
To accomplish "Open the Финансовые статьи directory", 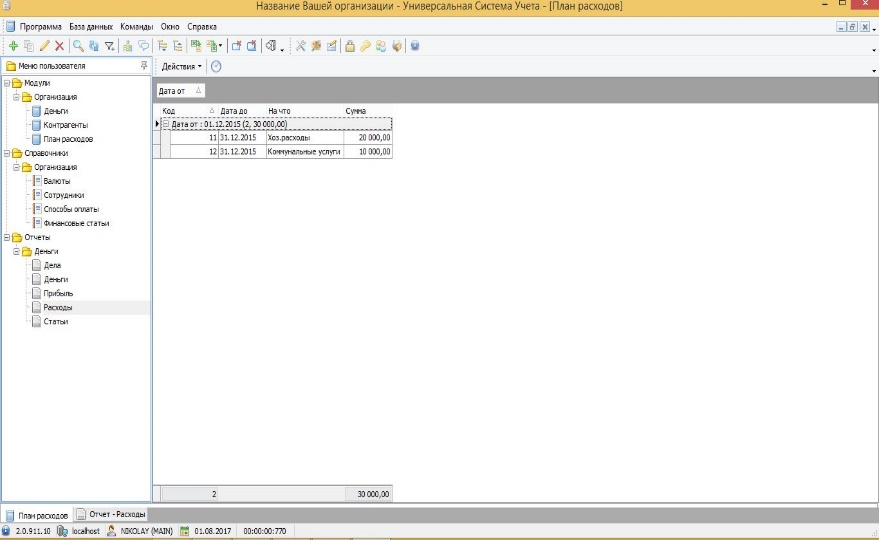I will [x=76, y=223].
